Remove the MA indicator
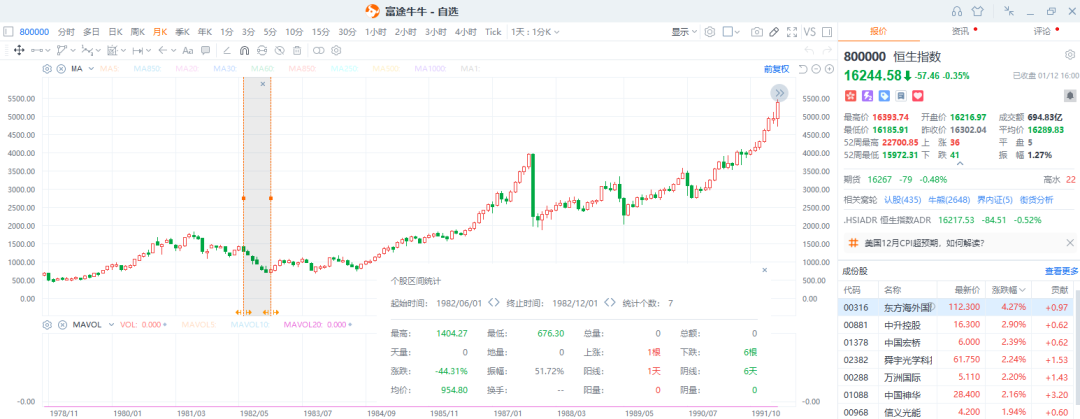Image resolution: width=1080 pixels, height=419 pixels. (61, 69)
